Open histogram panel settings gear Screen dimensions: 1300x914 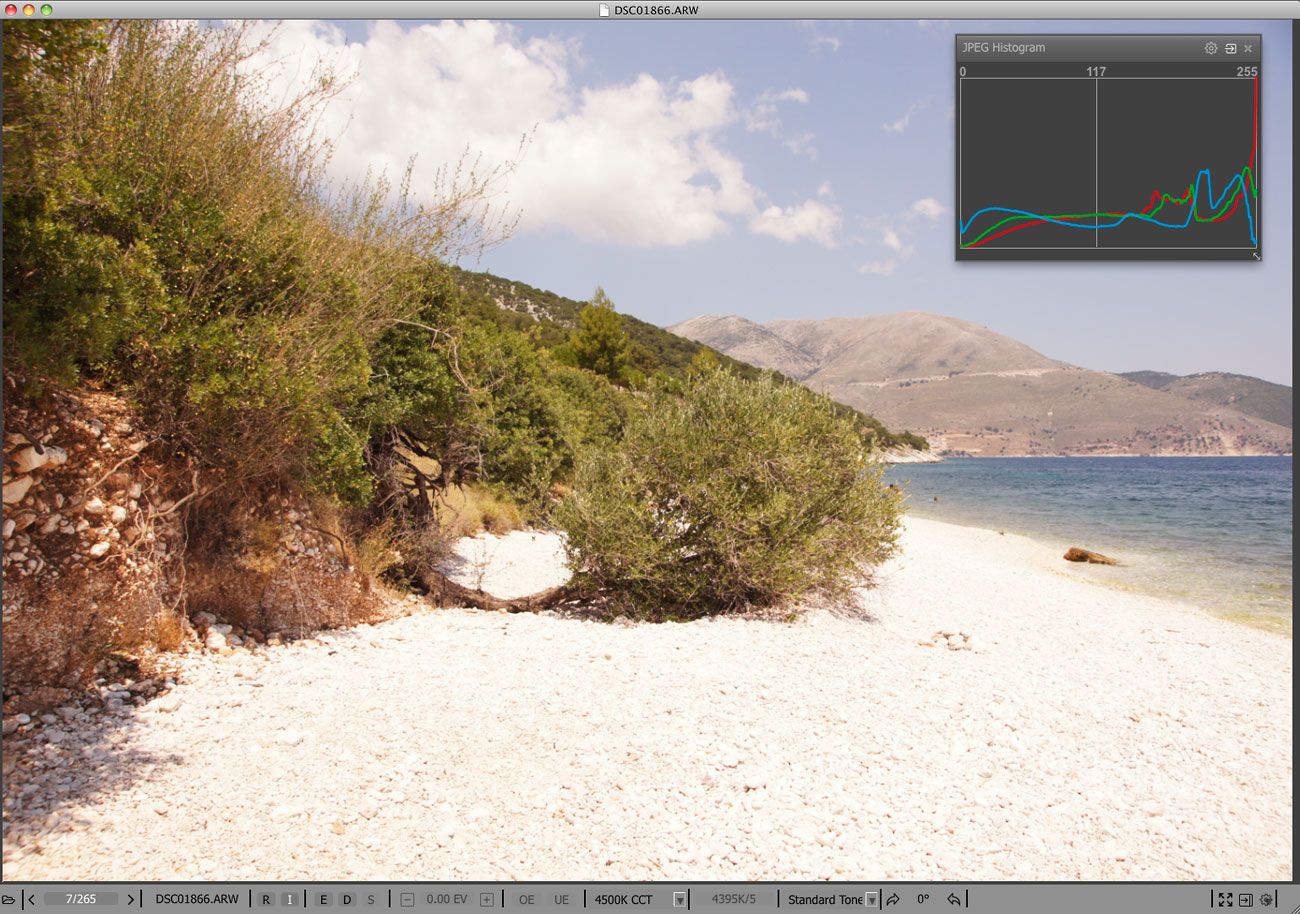tap(1210, 48)
